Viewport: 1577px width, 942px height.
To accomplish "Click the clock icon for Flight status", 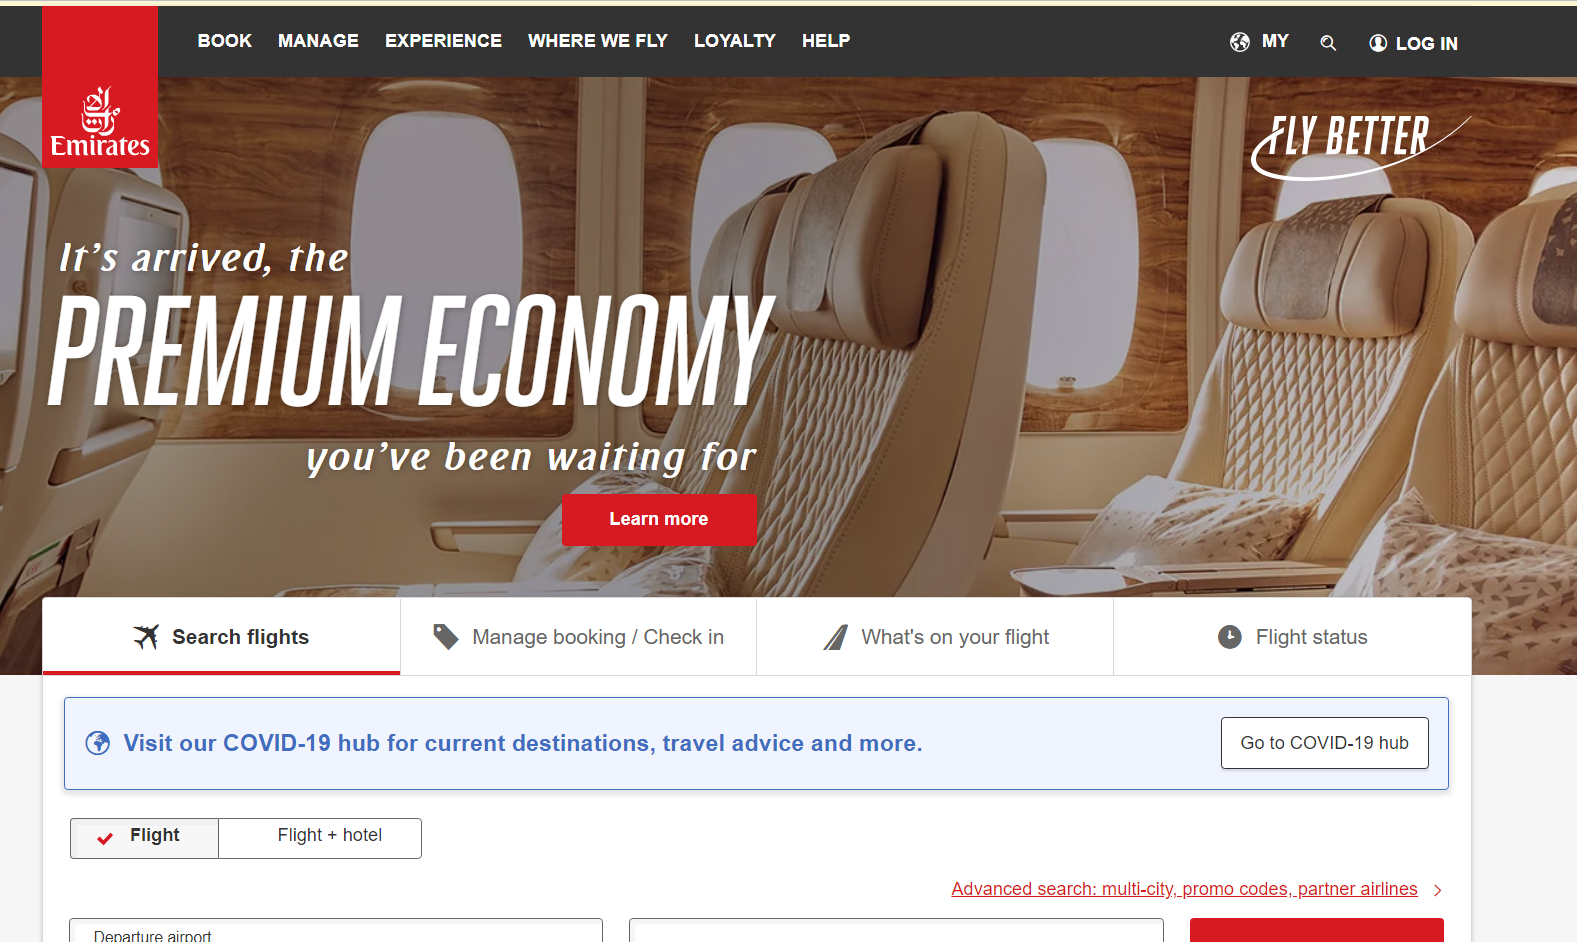I will click(x=1230, y=637).
